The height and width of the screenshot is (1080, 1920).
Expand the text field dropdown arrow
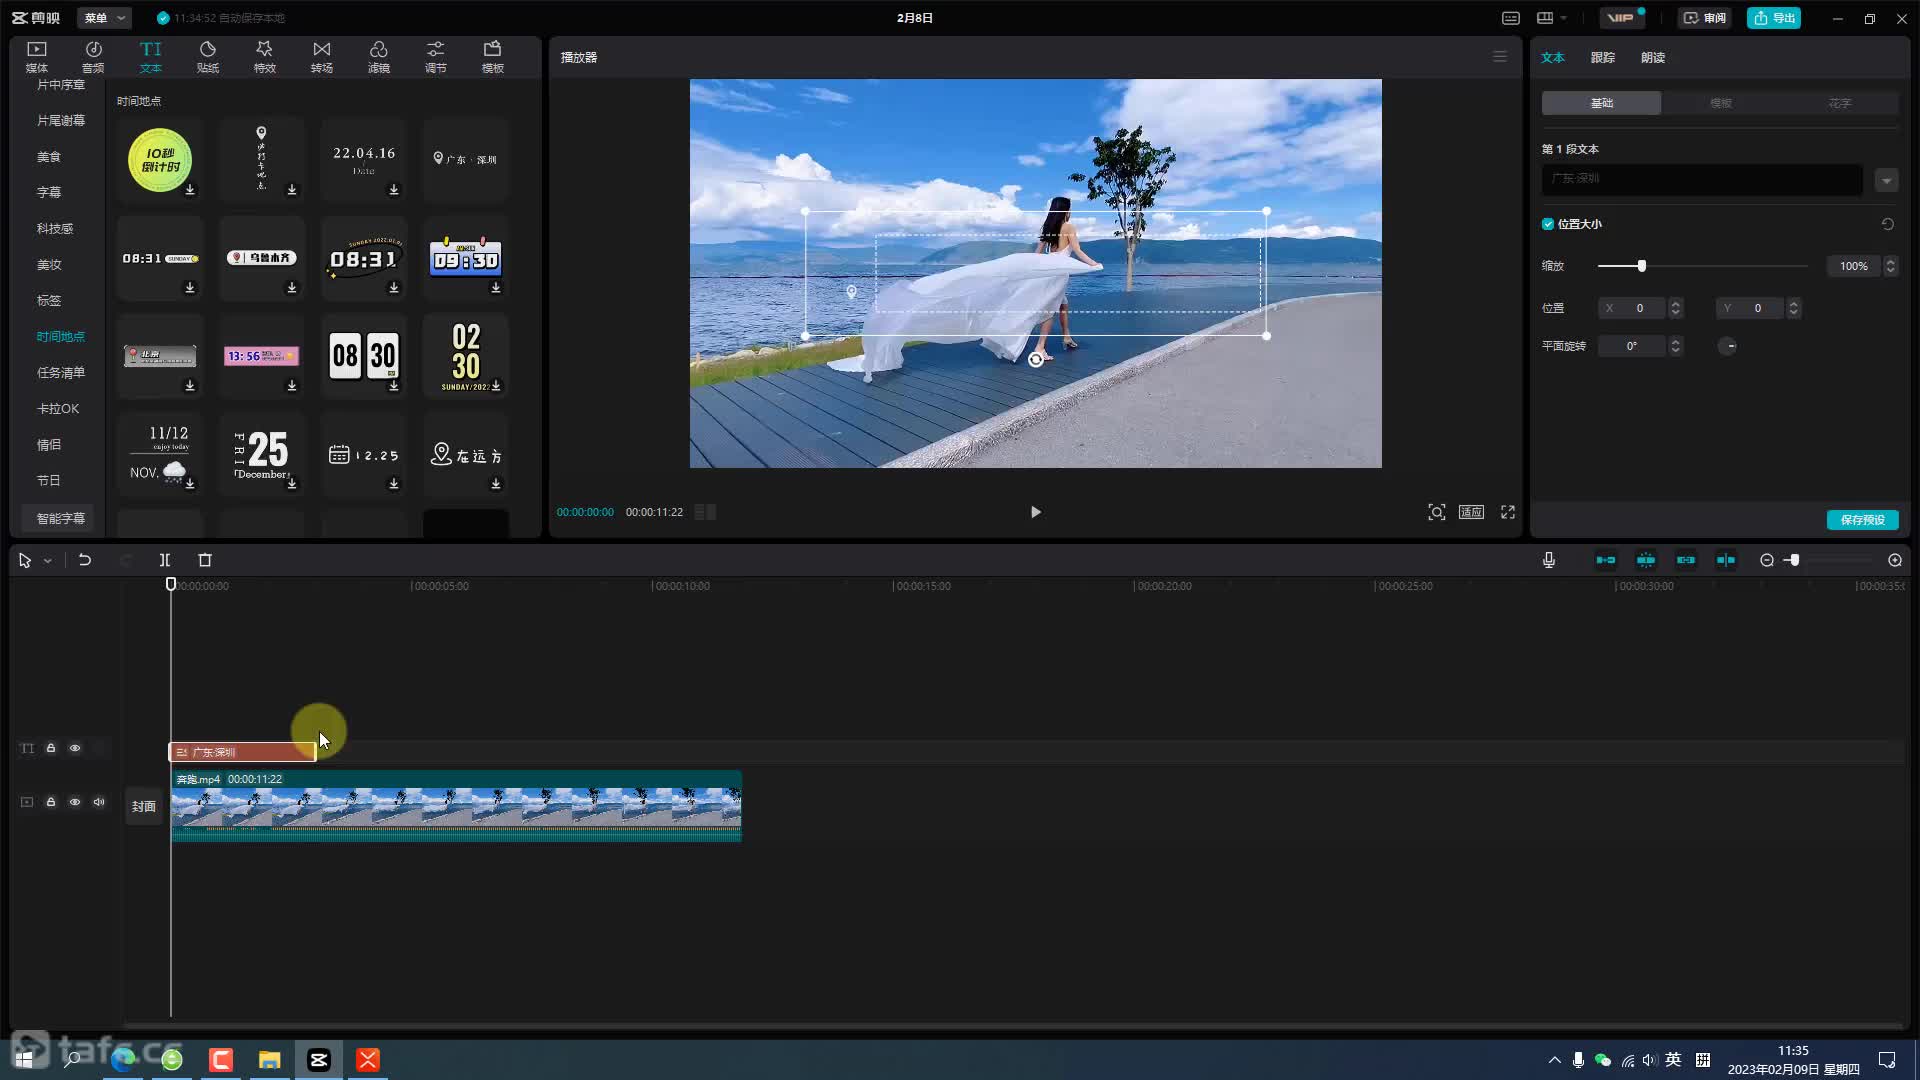(x=1887, y=181)
